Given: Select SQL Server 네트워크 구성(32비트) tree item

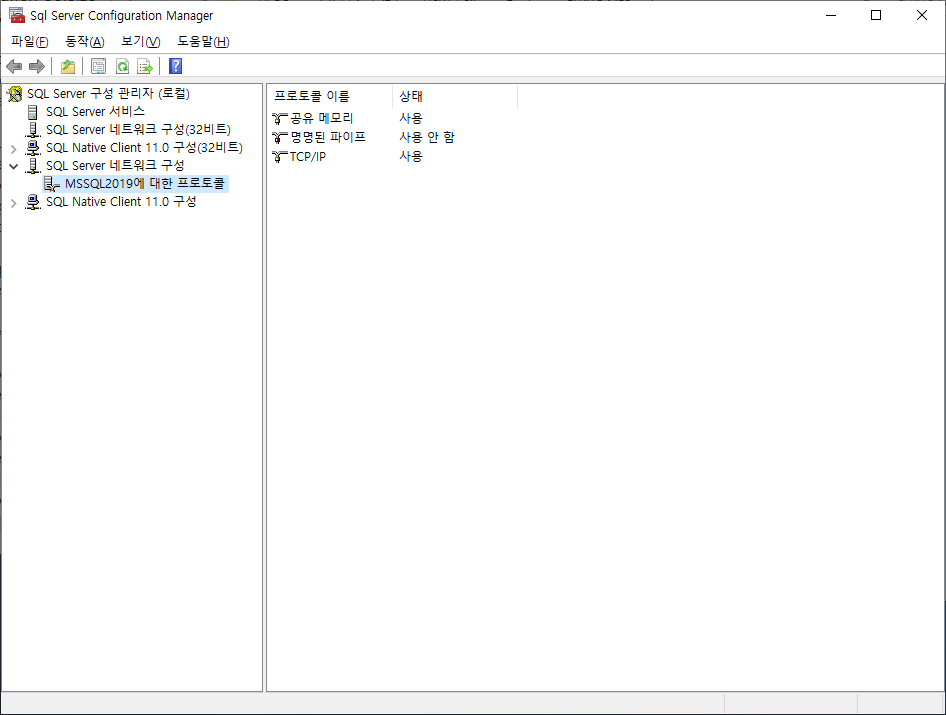Looking at the screenshot, I should tap(138, 130).
